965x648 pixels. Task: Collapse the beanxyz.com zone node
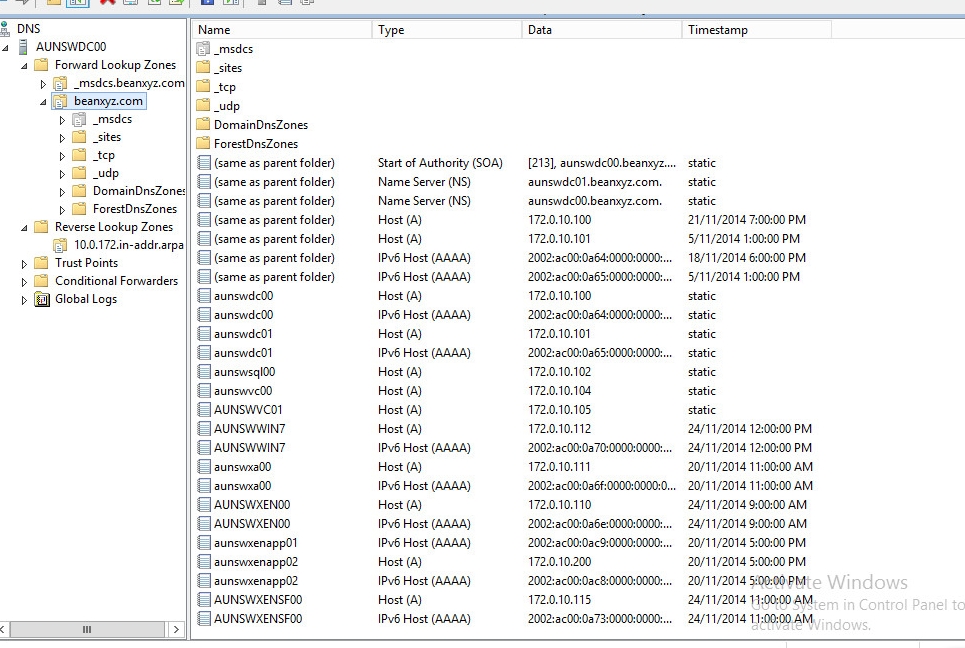pos(43,102)
